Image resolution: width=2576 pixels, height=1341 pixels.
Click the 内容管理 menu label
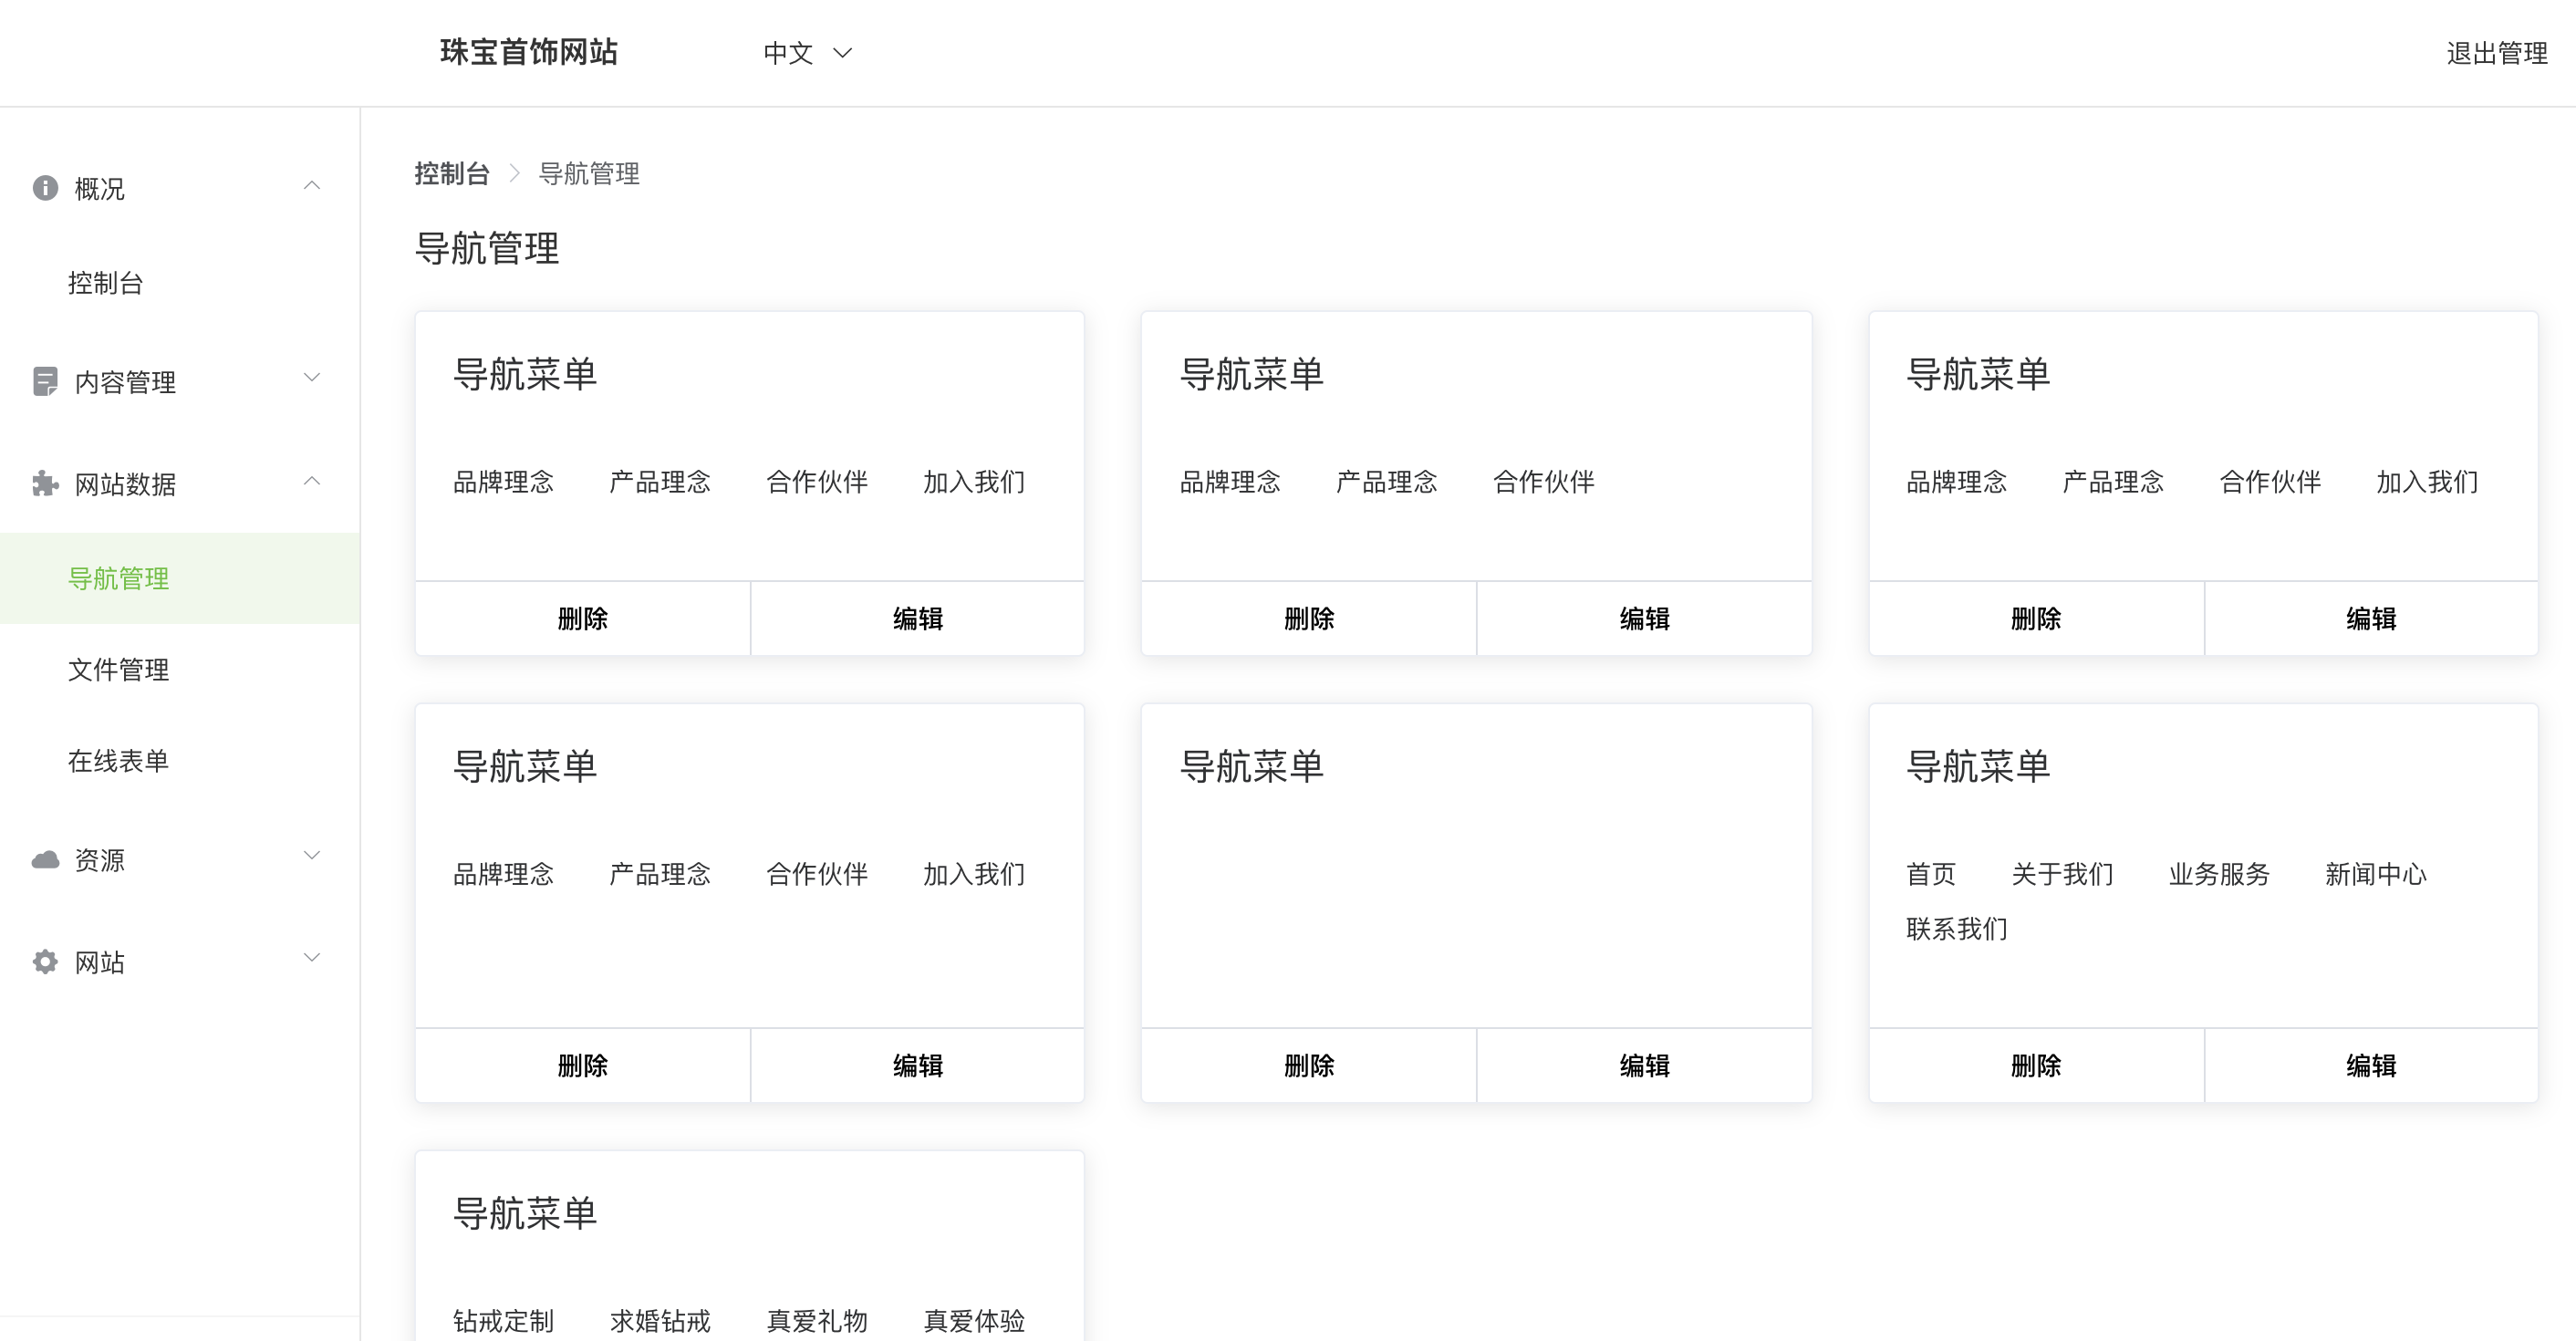[x=125, y=382]
